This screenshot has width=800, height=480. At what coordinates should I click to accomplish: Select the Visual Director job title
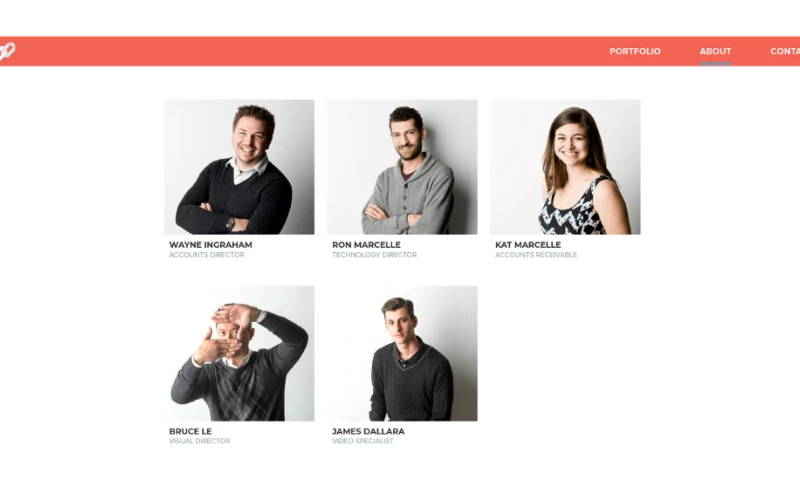click(x=199, y=441)
